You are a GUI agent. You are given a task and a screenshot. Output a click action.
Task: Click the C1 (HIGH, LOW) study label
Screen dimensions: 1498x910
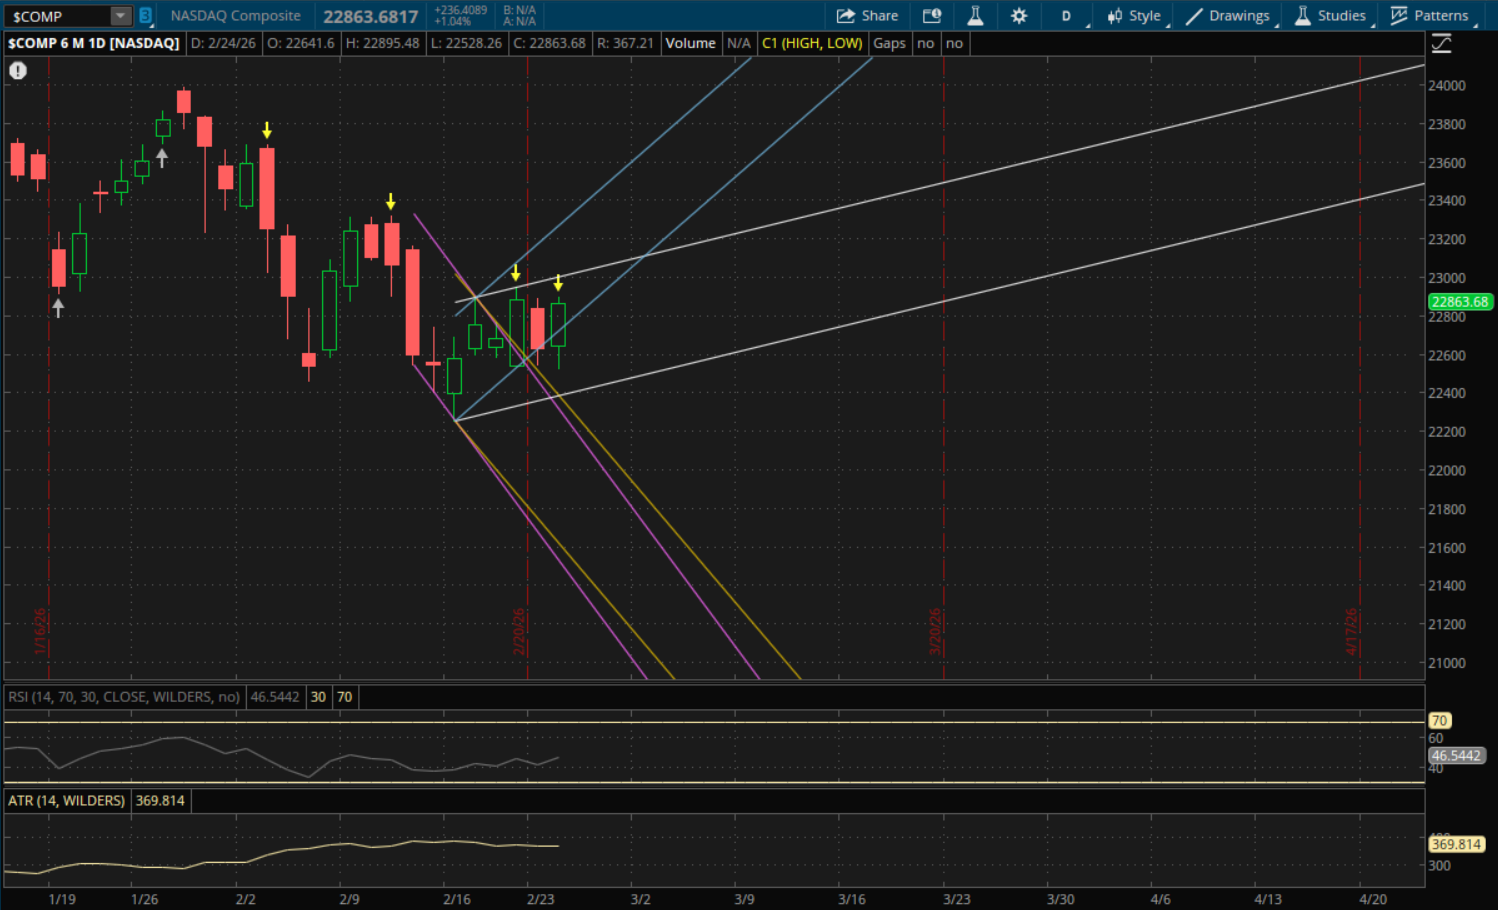click(811, 44)
